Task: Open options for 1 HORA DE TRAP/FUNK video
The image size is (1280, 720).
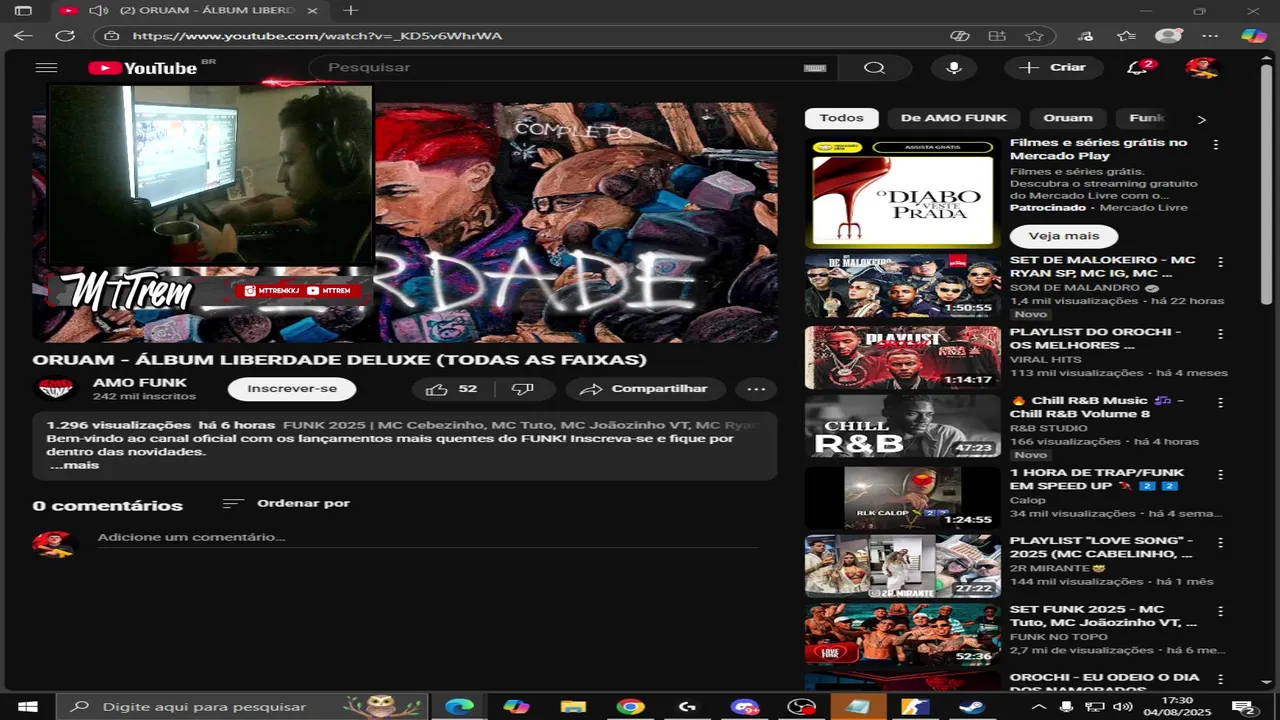Action: (x=1220, y=475)
